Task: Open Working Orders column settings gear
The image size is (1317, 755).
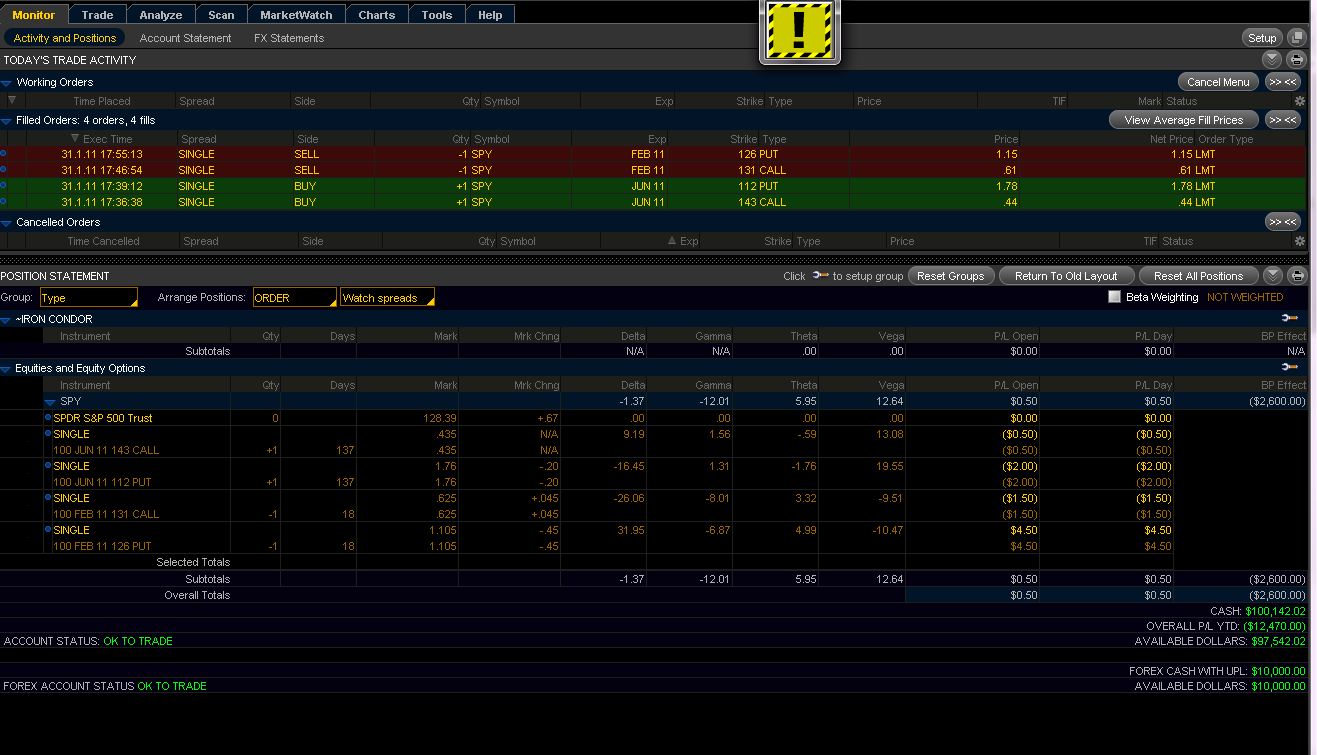Action: 1299,101
